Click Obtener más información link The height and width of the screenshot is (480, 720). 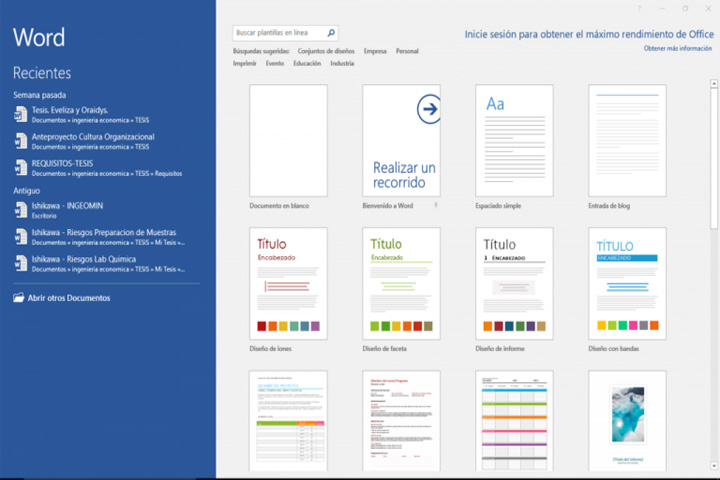point(678,48)
